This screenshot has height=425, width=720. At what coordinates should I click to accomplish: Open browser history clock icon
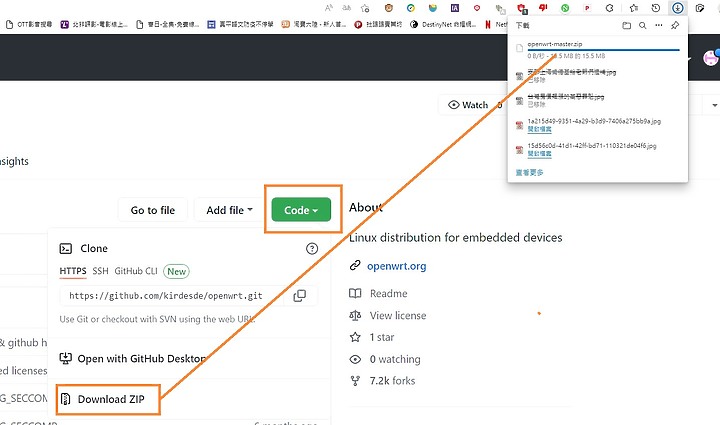click(656, 8)
